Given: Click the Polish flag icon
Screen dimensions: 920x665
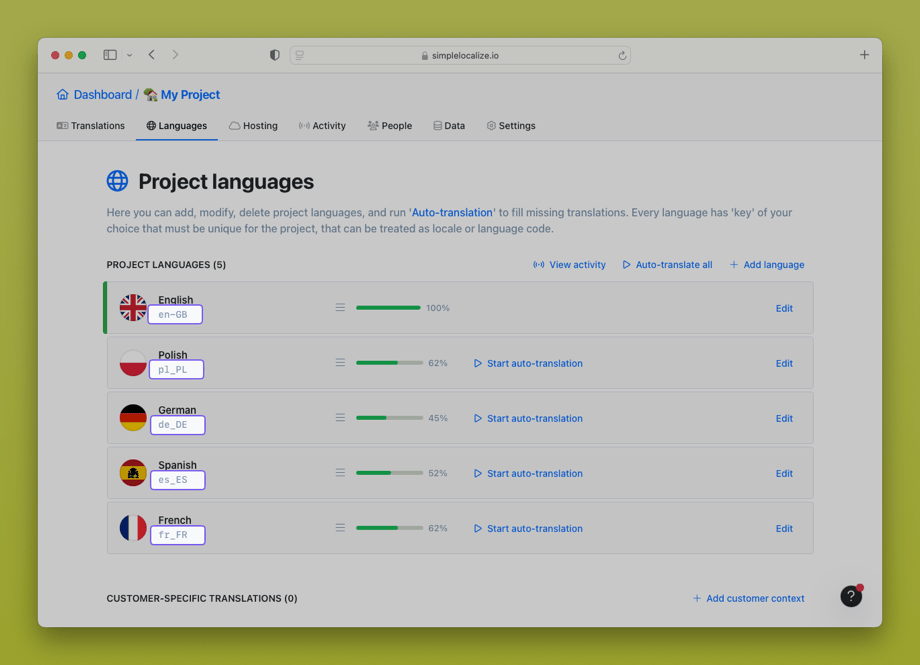Looking at the screenshot, I should point(133,363).
